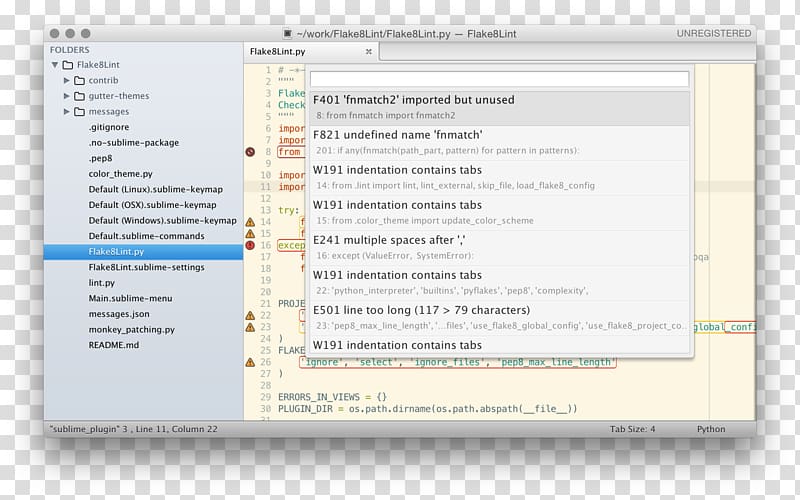Click the warning gutter icon on line 14

250,222
